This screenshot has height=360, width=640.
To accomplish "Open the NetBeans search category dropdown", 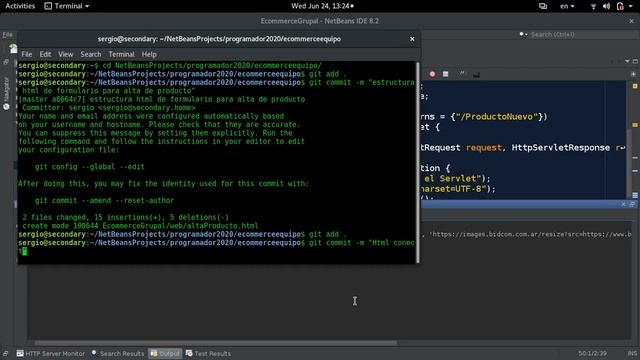I will point(523,34).
